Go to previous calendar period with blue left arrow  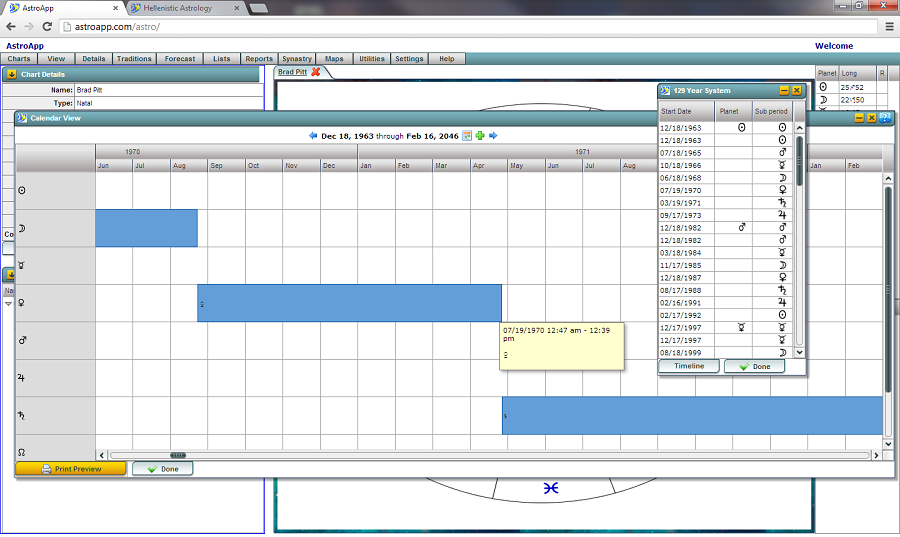(x=313, y=136)
